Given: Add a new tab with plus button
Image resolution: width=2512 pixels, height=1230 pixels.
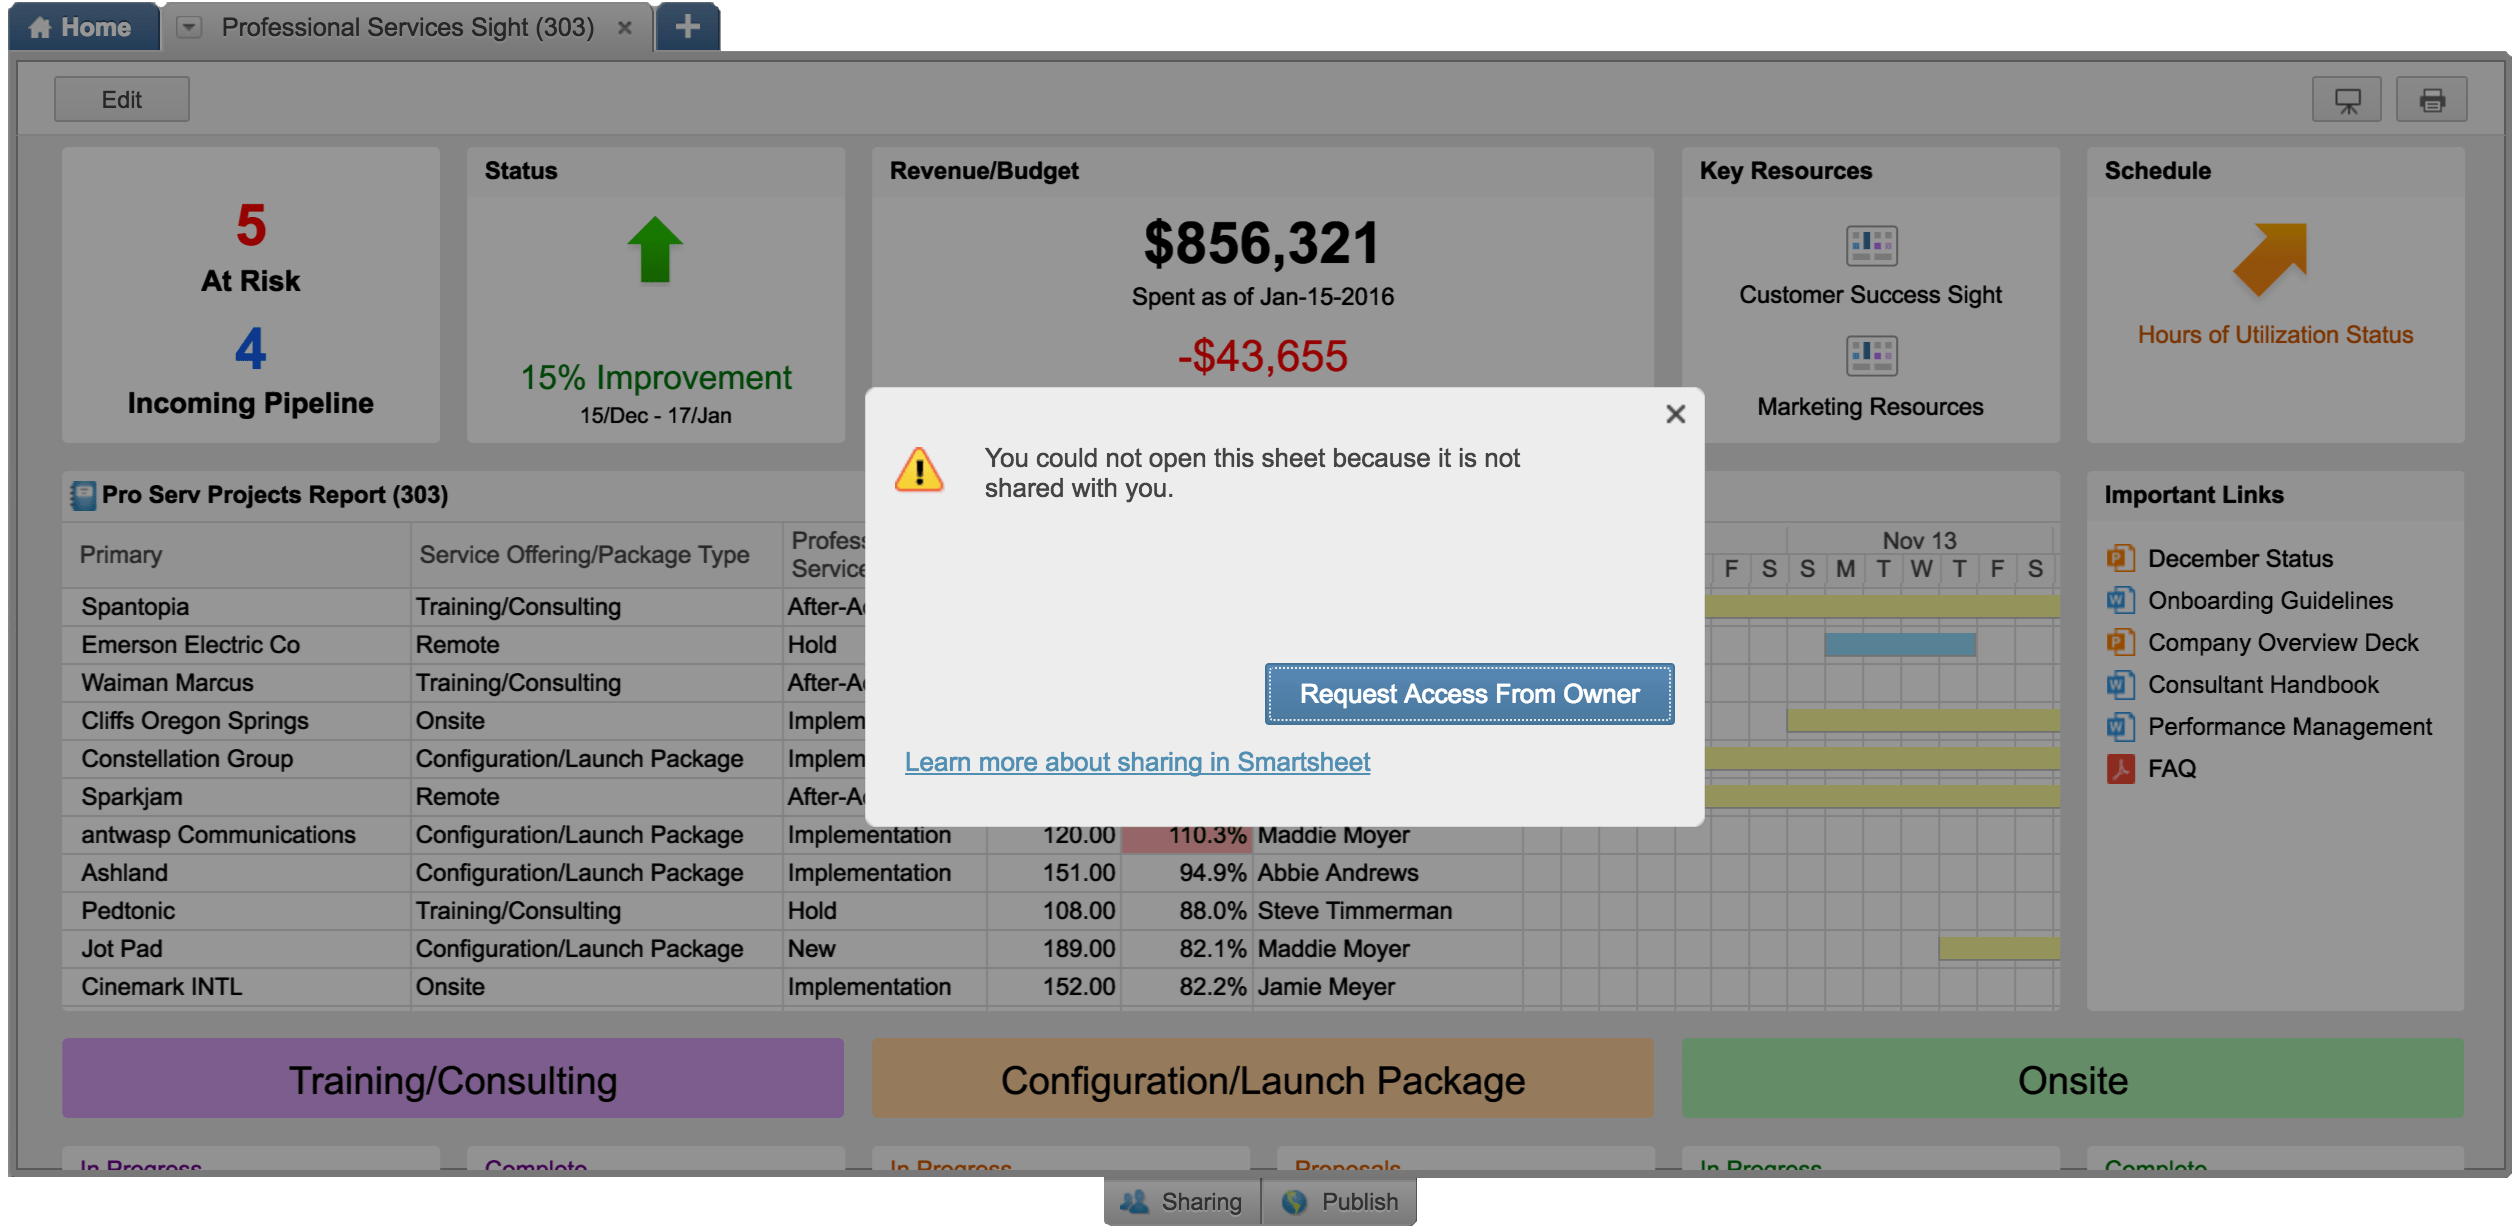Looking at the screenshot, I should (687, 27).
